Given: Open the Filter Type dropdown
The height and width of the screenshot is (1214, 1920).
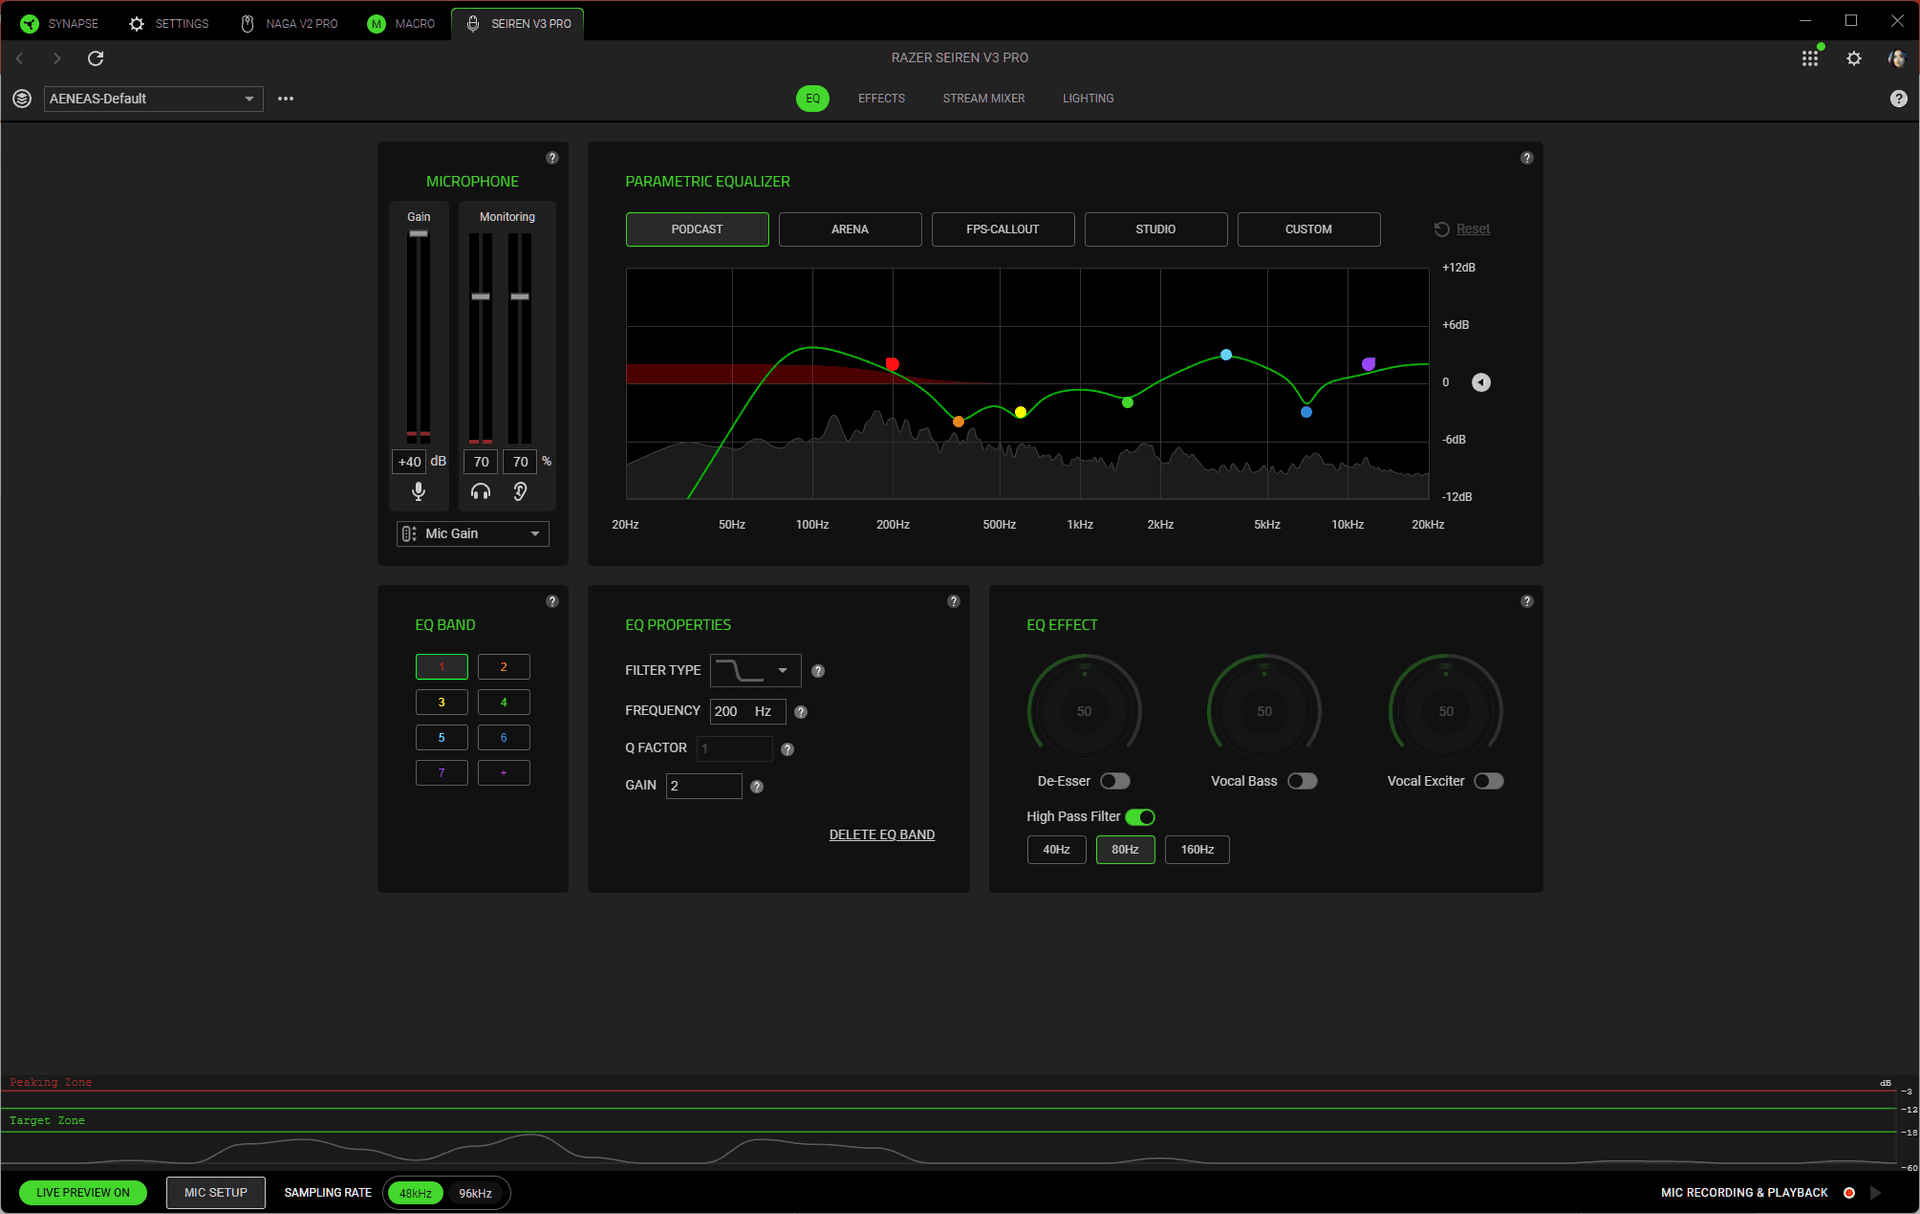Looking at the screenshot, I should tap(756, 670).
